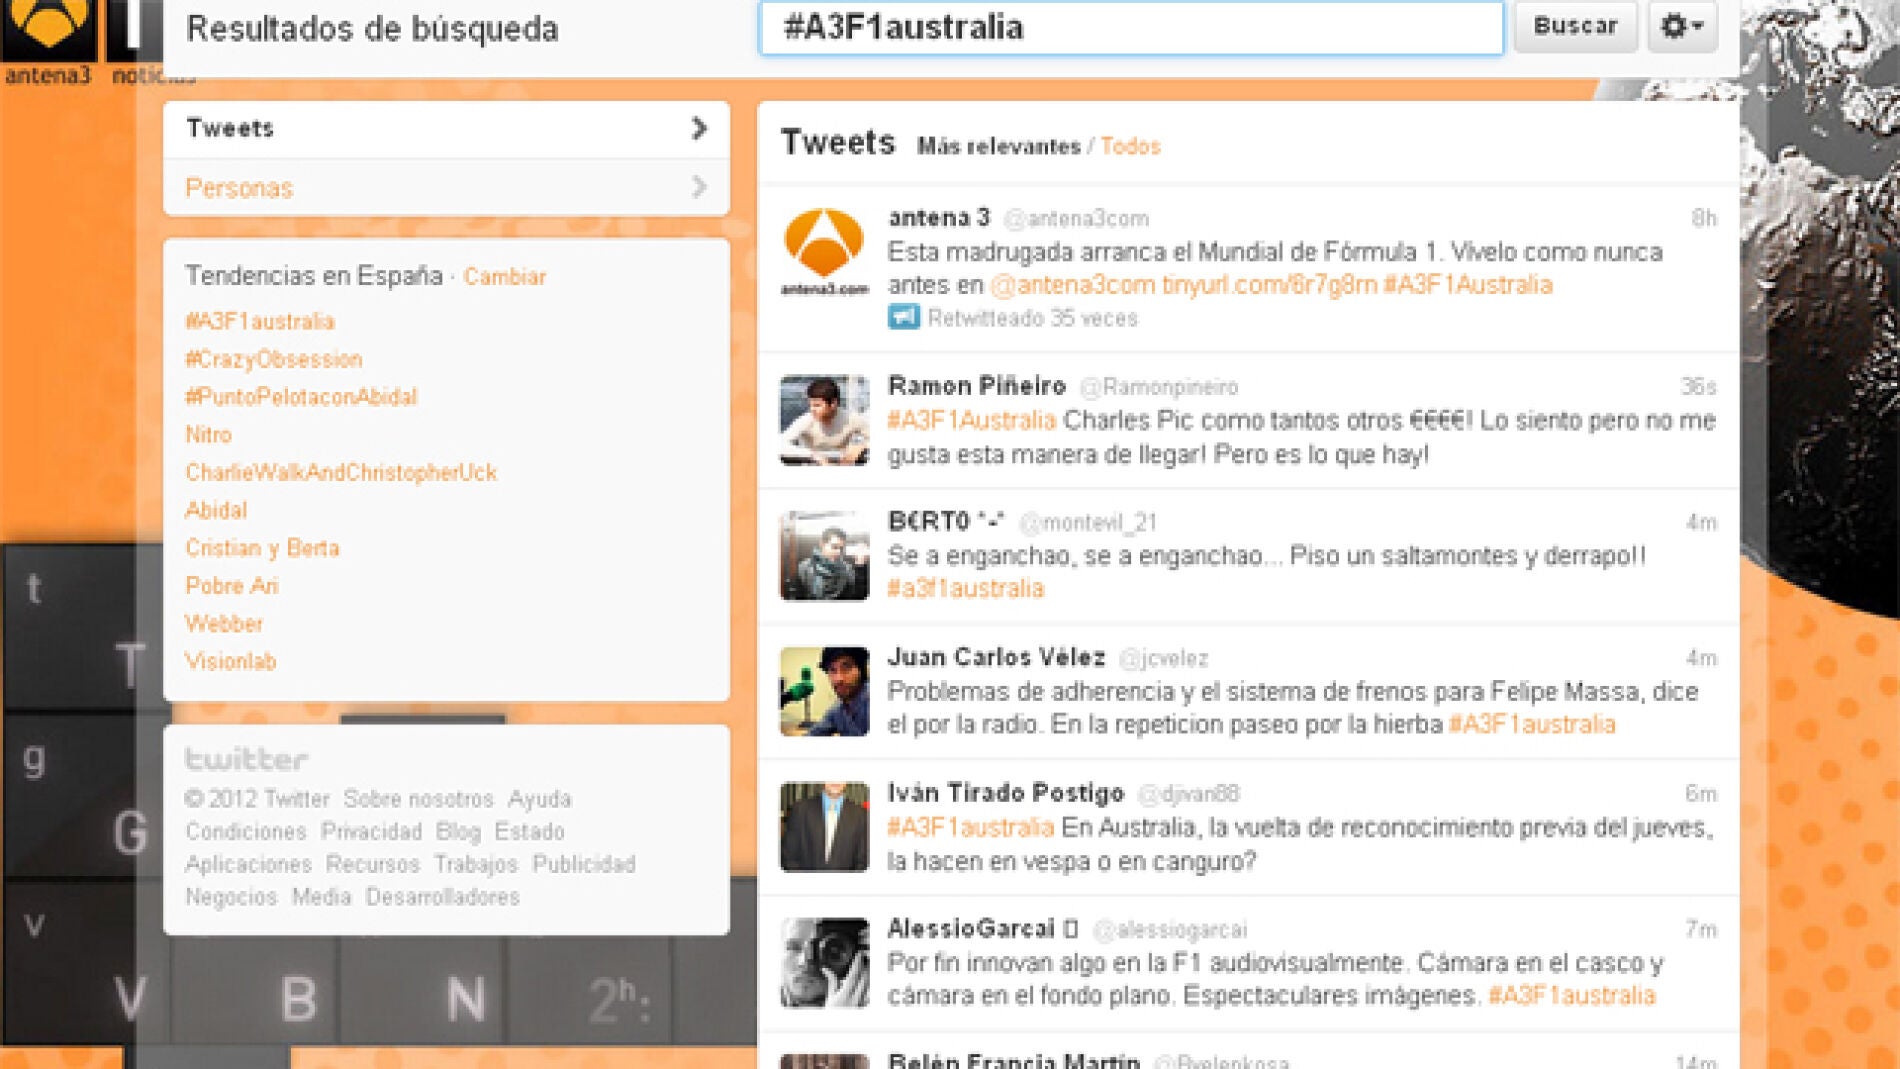Screen dimensions: 1900x1069
Task: Expand the Personas section via its chevron
Action: coord(700,187)
